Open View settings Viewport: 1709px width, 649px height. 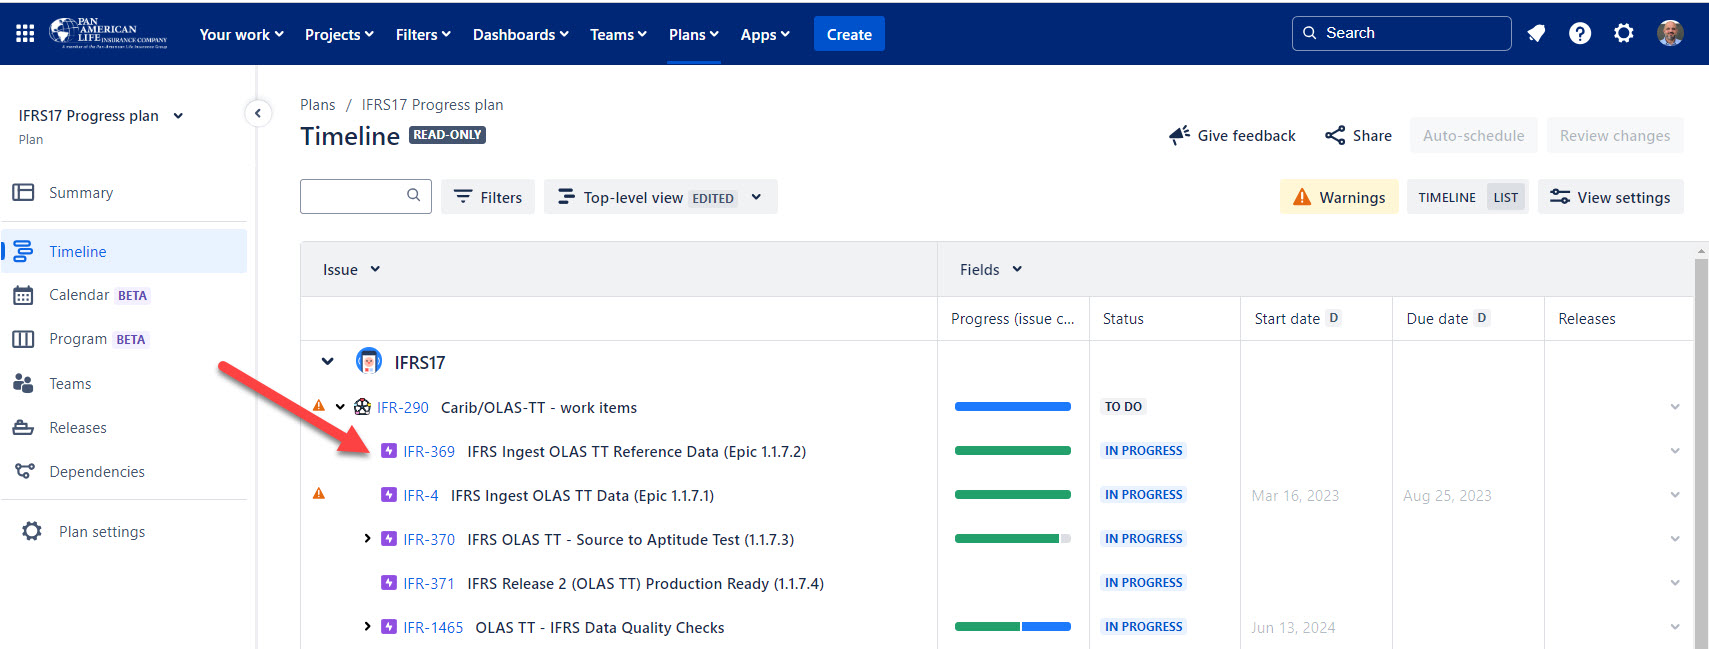[x=1610, y=197]
